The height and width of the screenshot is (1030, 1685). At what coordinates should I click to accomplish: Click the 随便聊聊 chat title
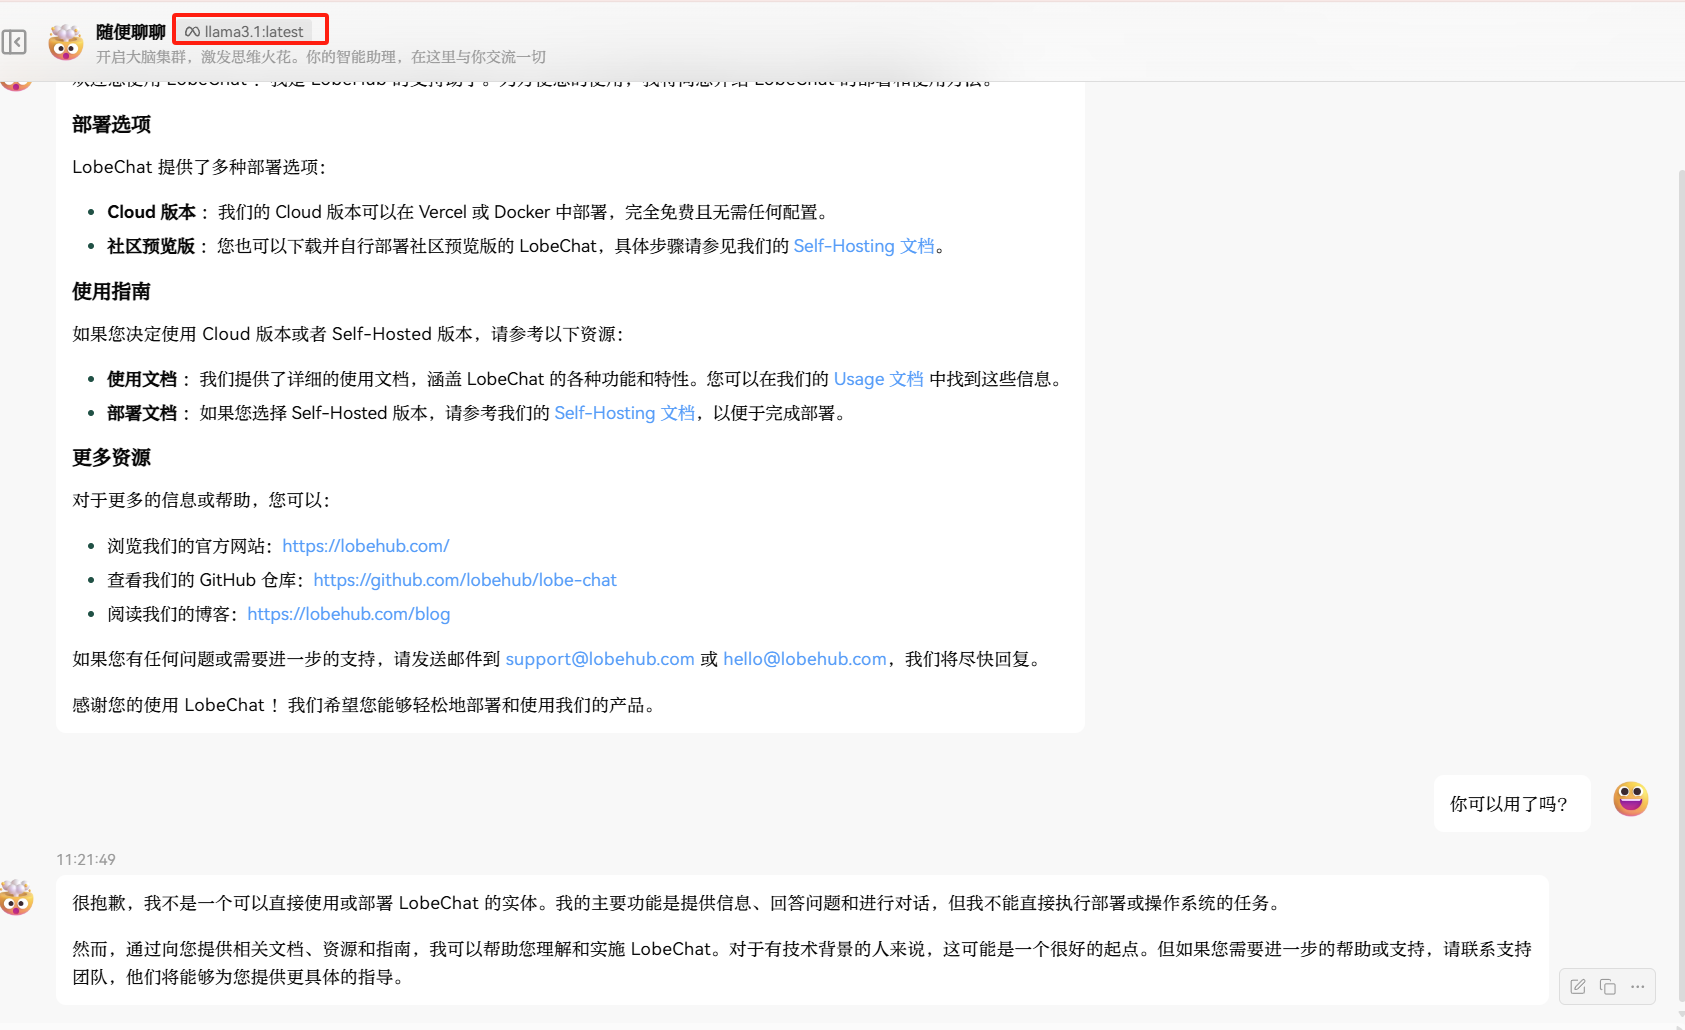click(130, 32)
